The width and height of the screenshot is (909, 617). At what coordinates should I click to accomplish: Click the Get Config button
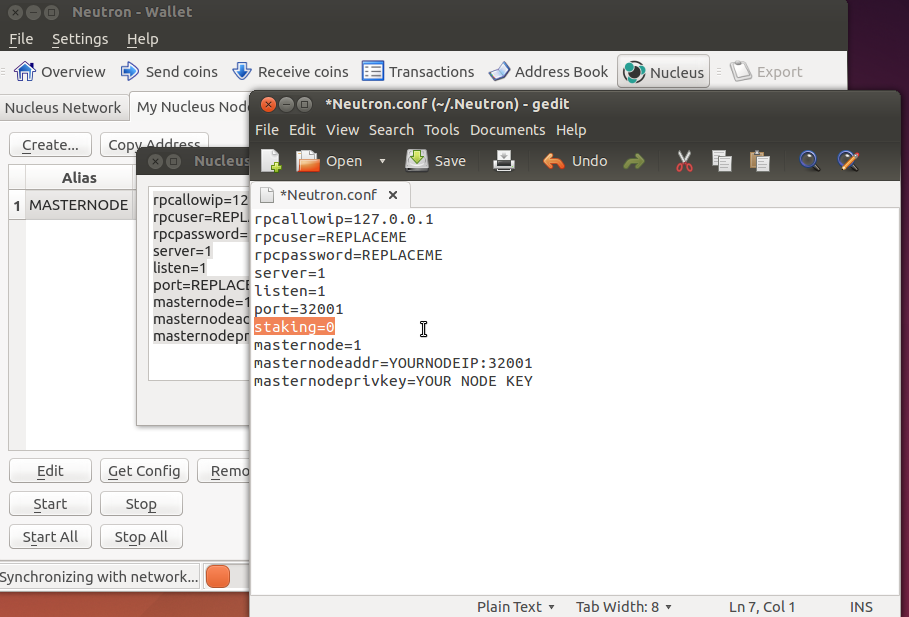pyautogui.click(x=144, y=471)
